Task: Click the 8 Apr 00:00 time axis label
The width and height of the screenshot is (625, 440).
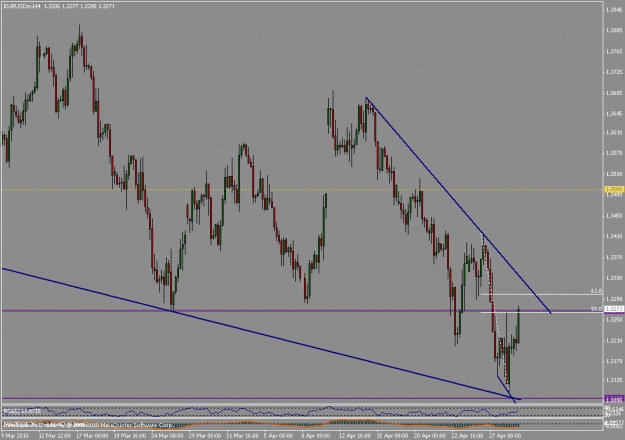Action: pos(316,436)
